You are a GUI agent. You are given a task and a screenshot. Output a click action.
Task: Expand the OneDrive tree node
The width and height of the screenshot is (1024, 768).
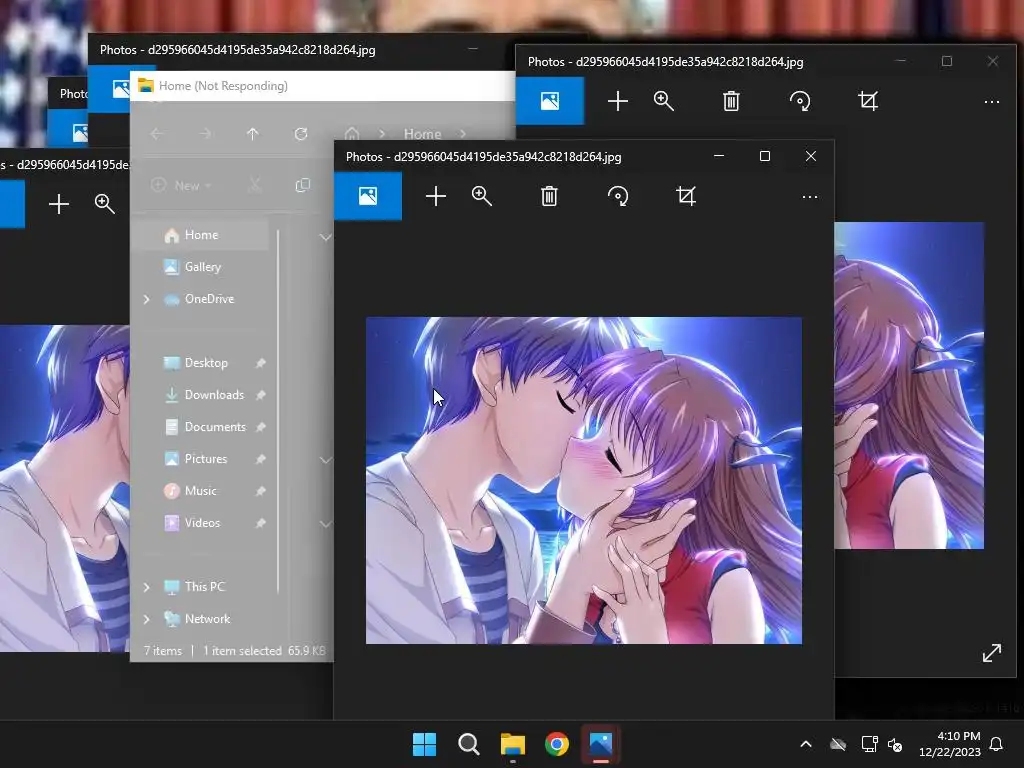click(147, 299)
